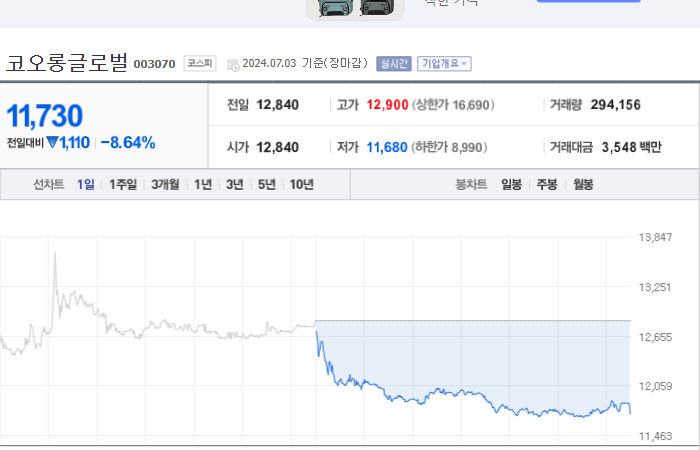Click the chart axis label 12,655
Screen dimensions: 700x450
pyautogui.click(x=655, y=338)
